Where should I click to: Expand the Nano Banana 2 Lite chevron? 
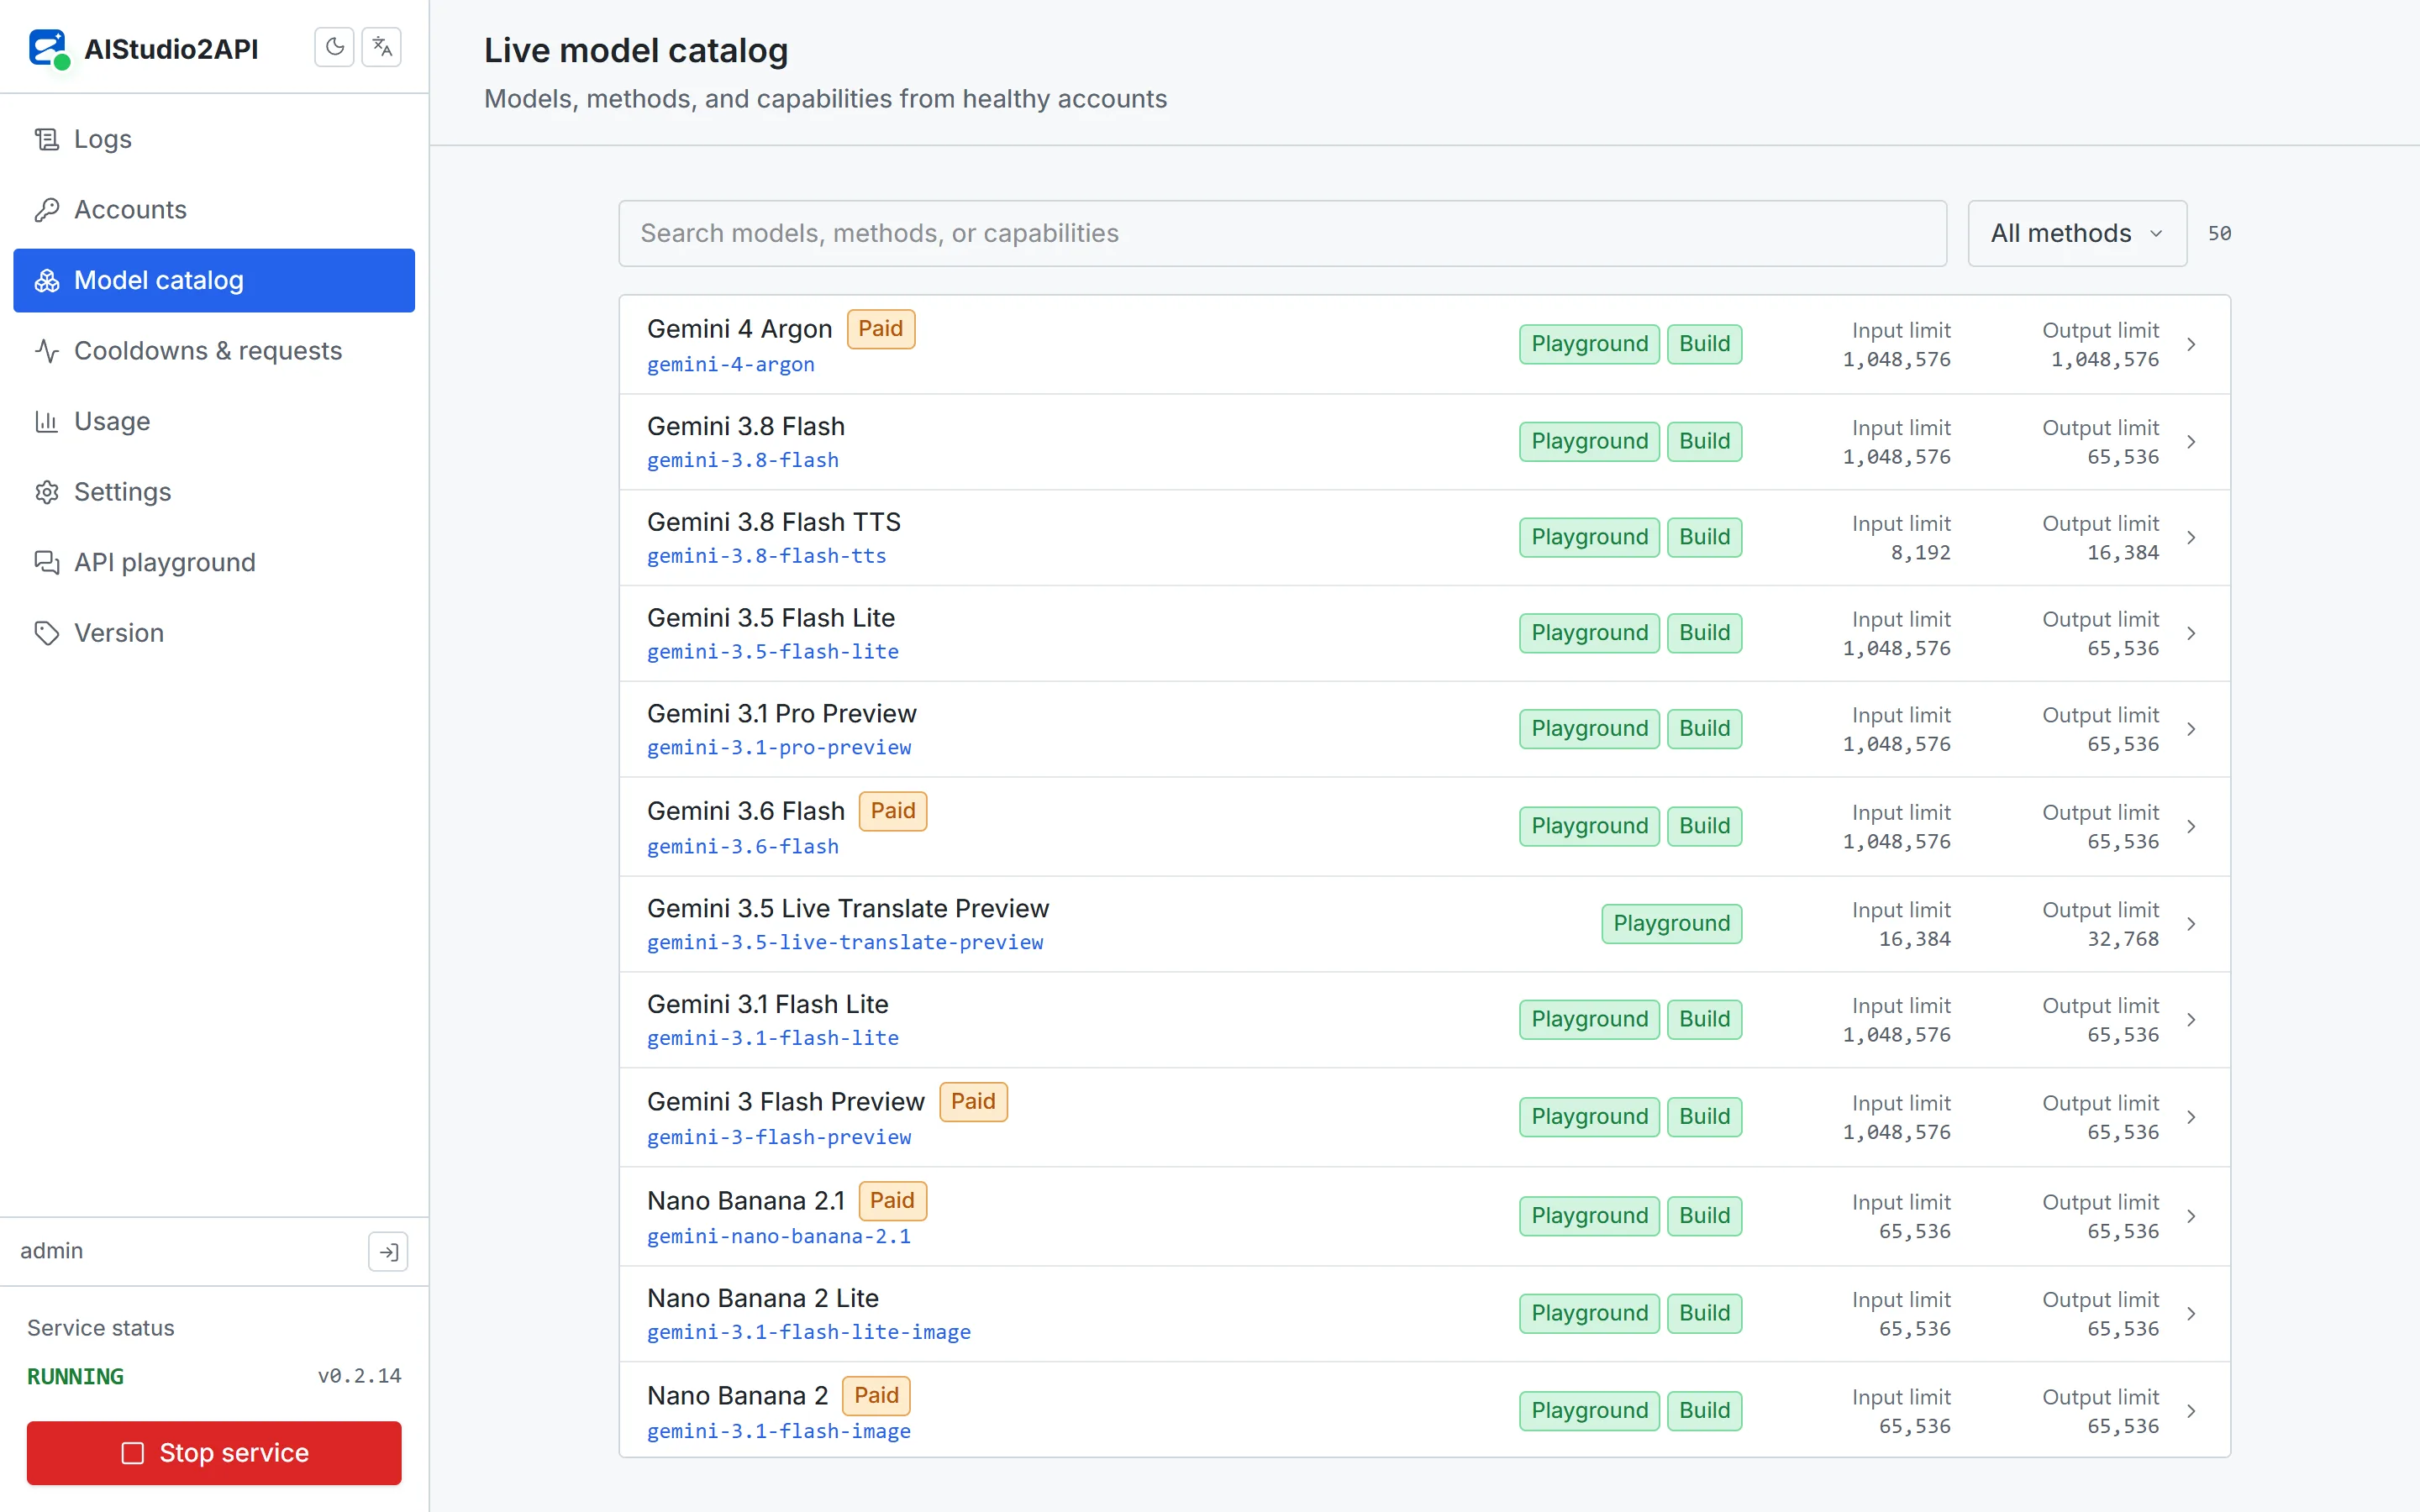2191,1314
